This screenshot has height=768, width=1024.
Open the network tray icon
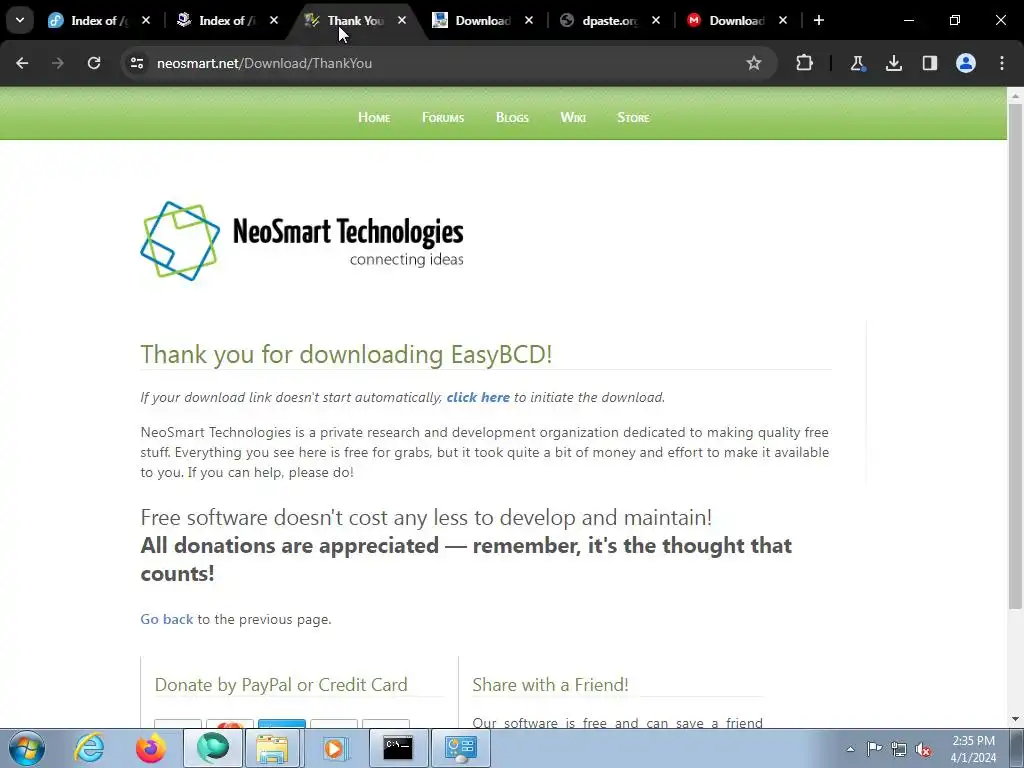(x=899, y=749)
